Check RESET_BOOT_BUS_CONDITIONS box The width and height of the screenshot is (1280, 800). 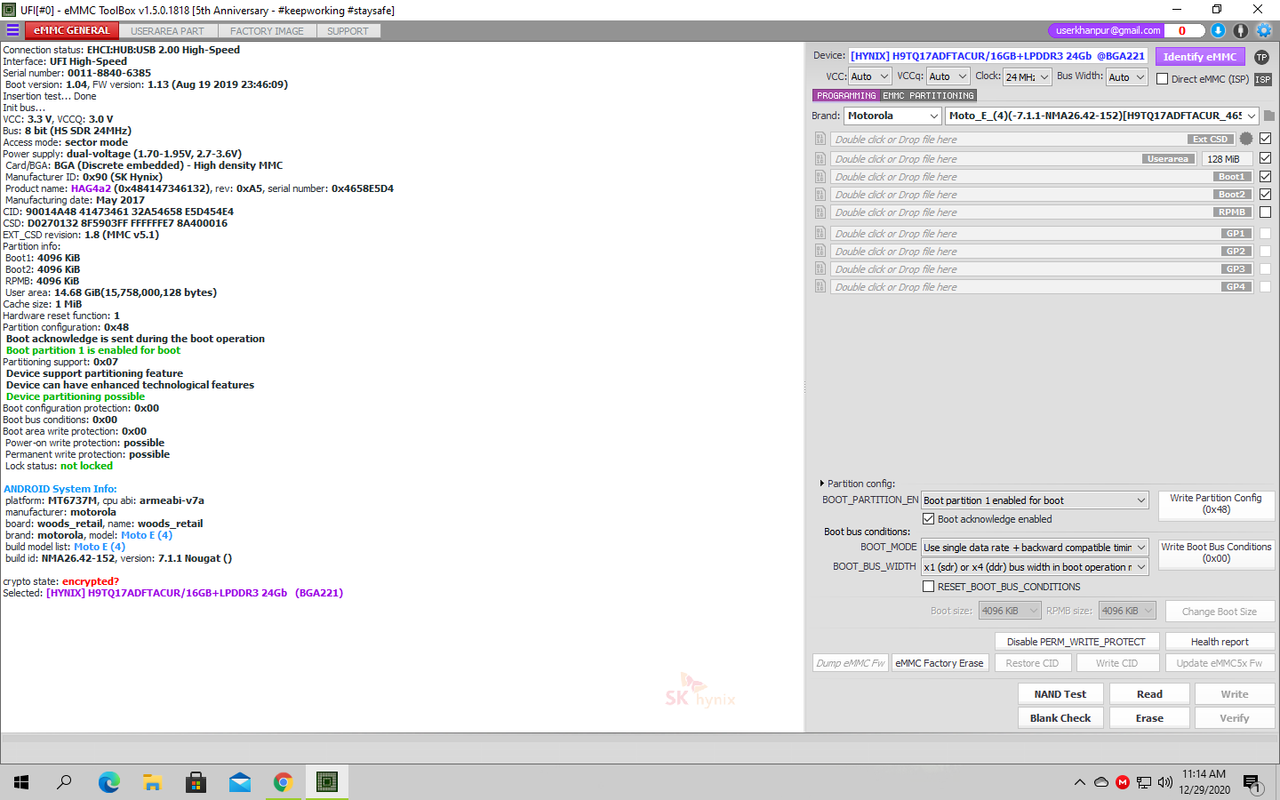pyautogui.click(x=929, y=587)
